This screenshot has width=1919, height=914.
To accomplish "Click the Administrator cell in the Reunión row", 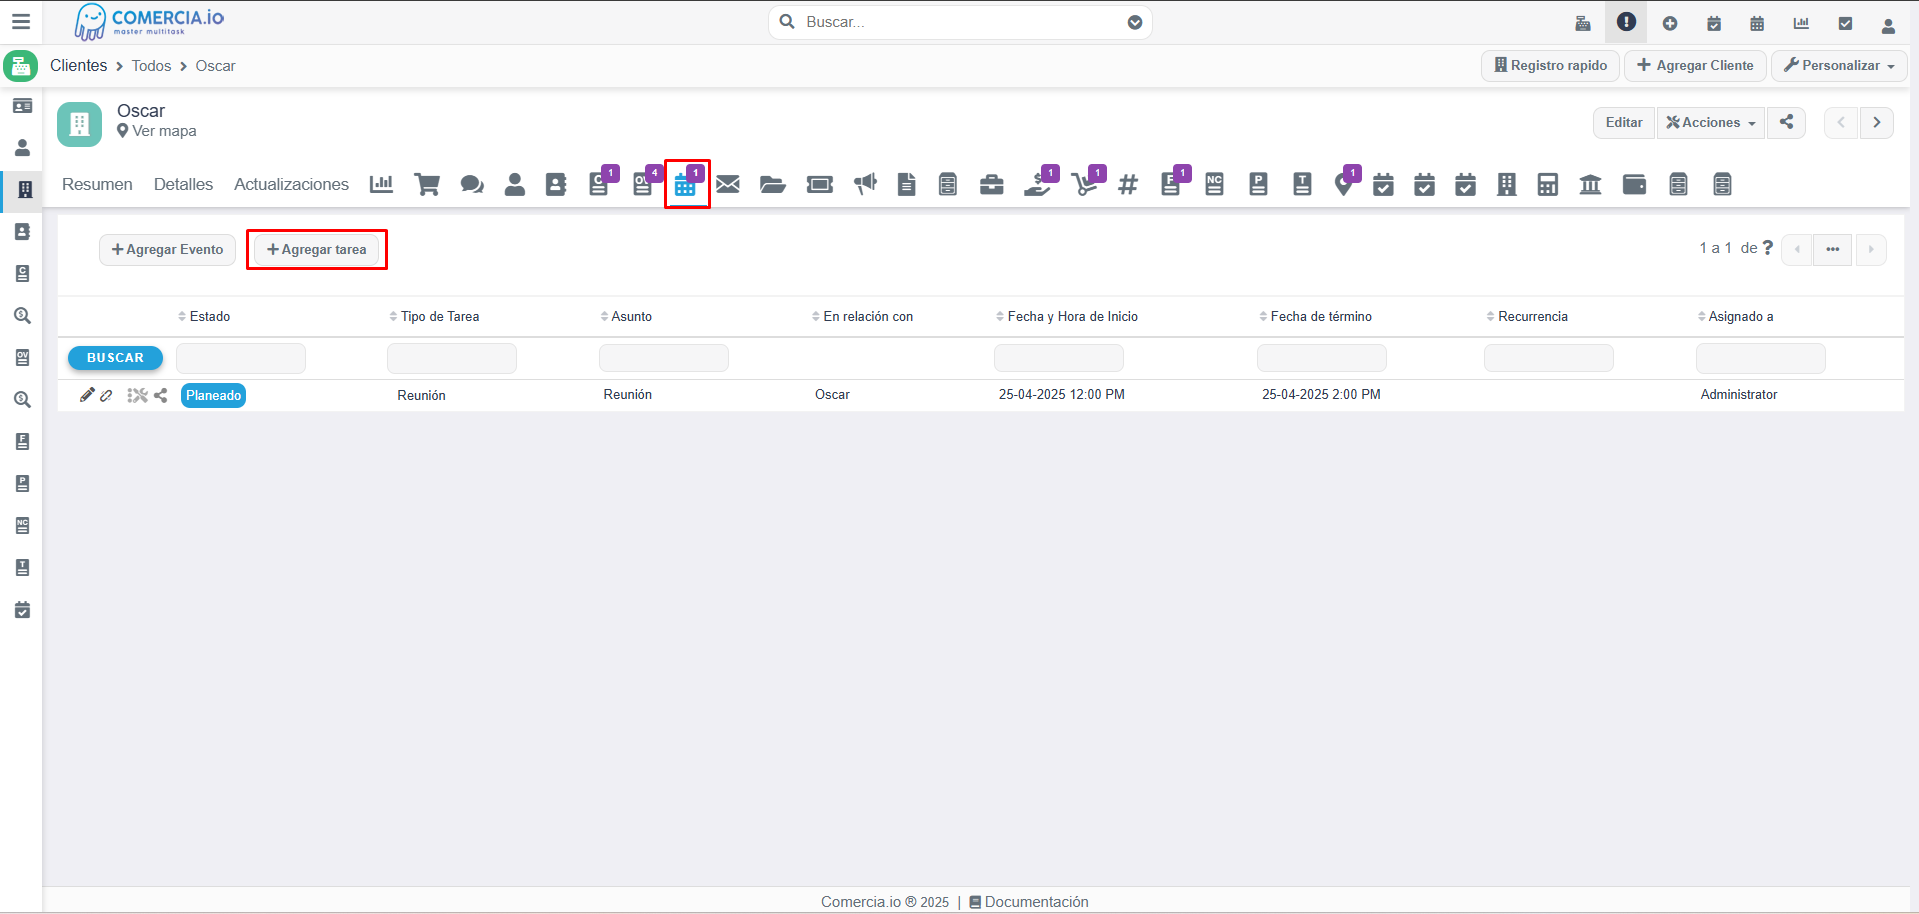I will [x=1739, y=395].
